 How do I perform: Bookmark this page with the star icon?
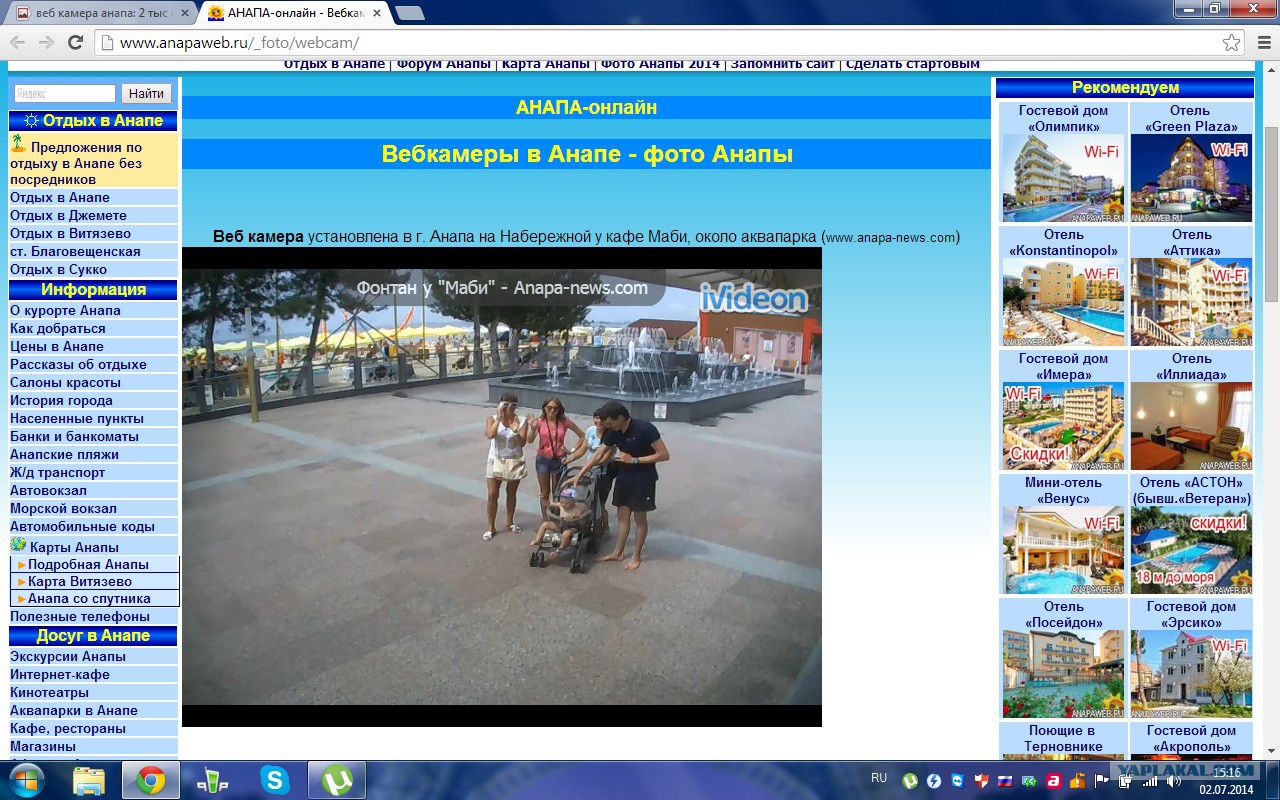[1231, 43]
